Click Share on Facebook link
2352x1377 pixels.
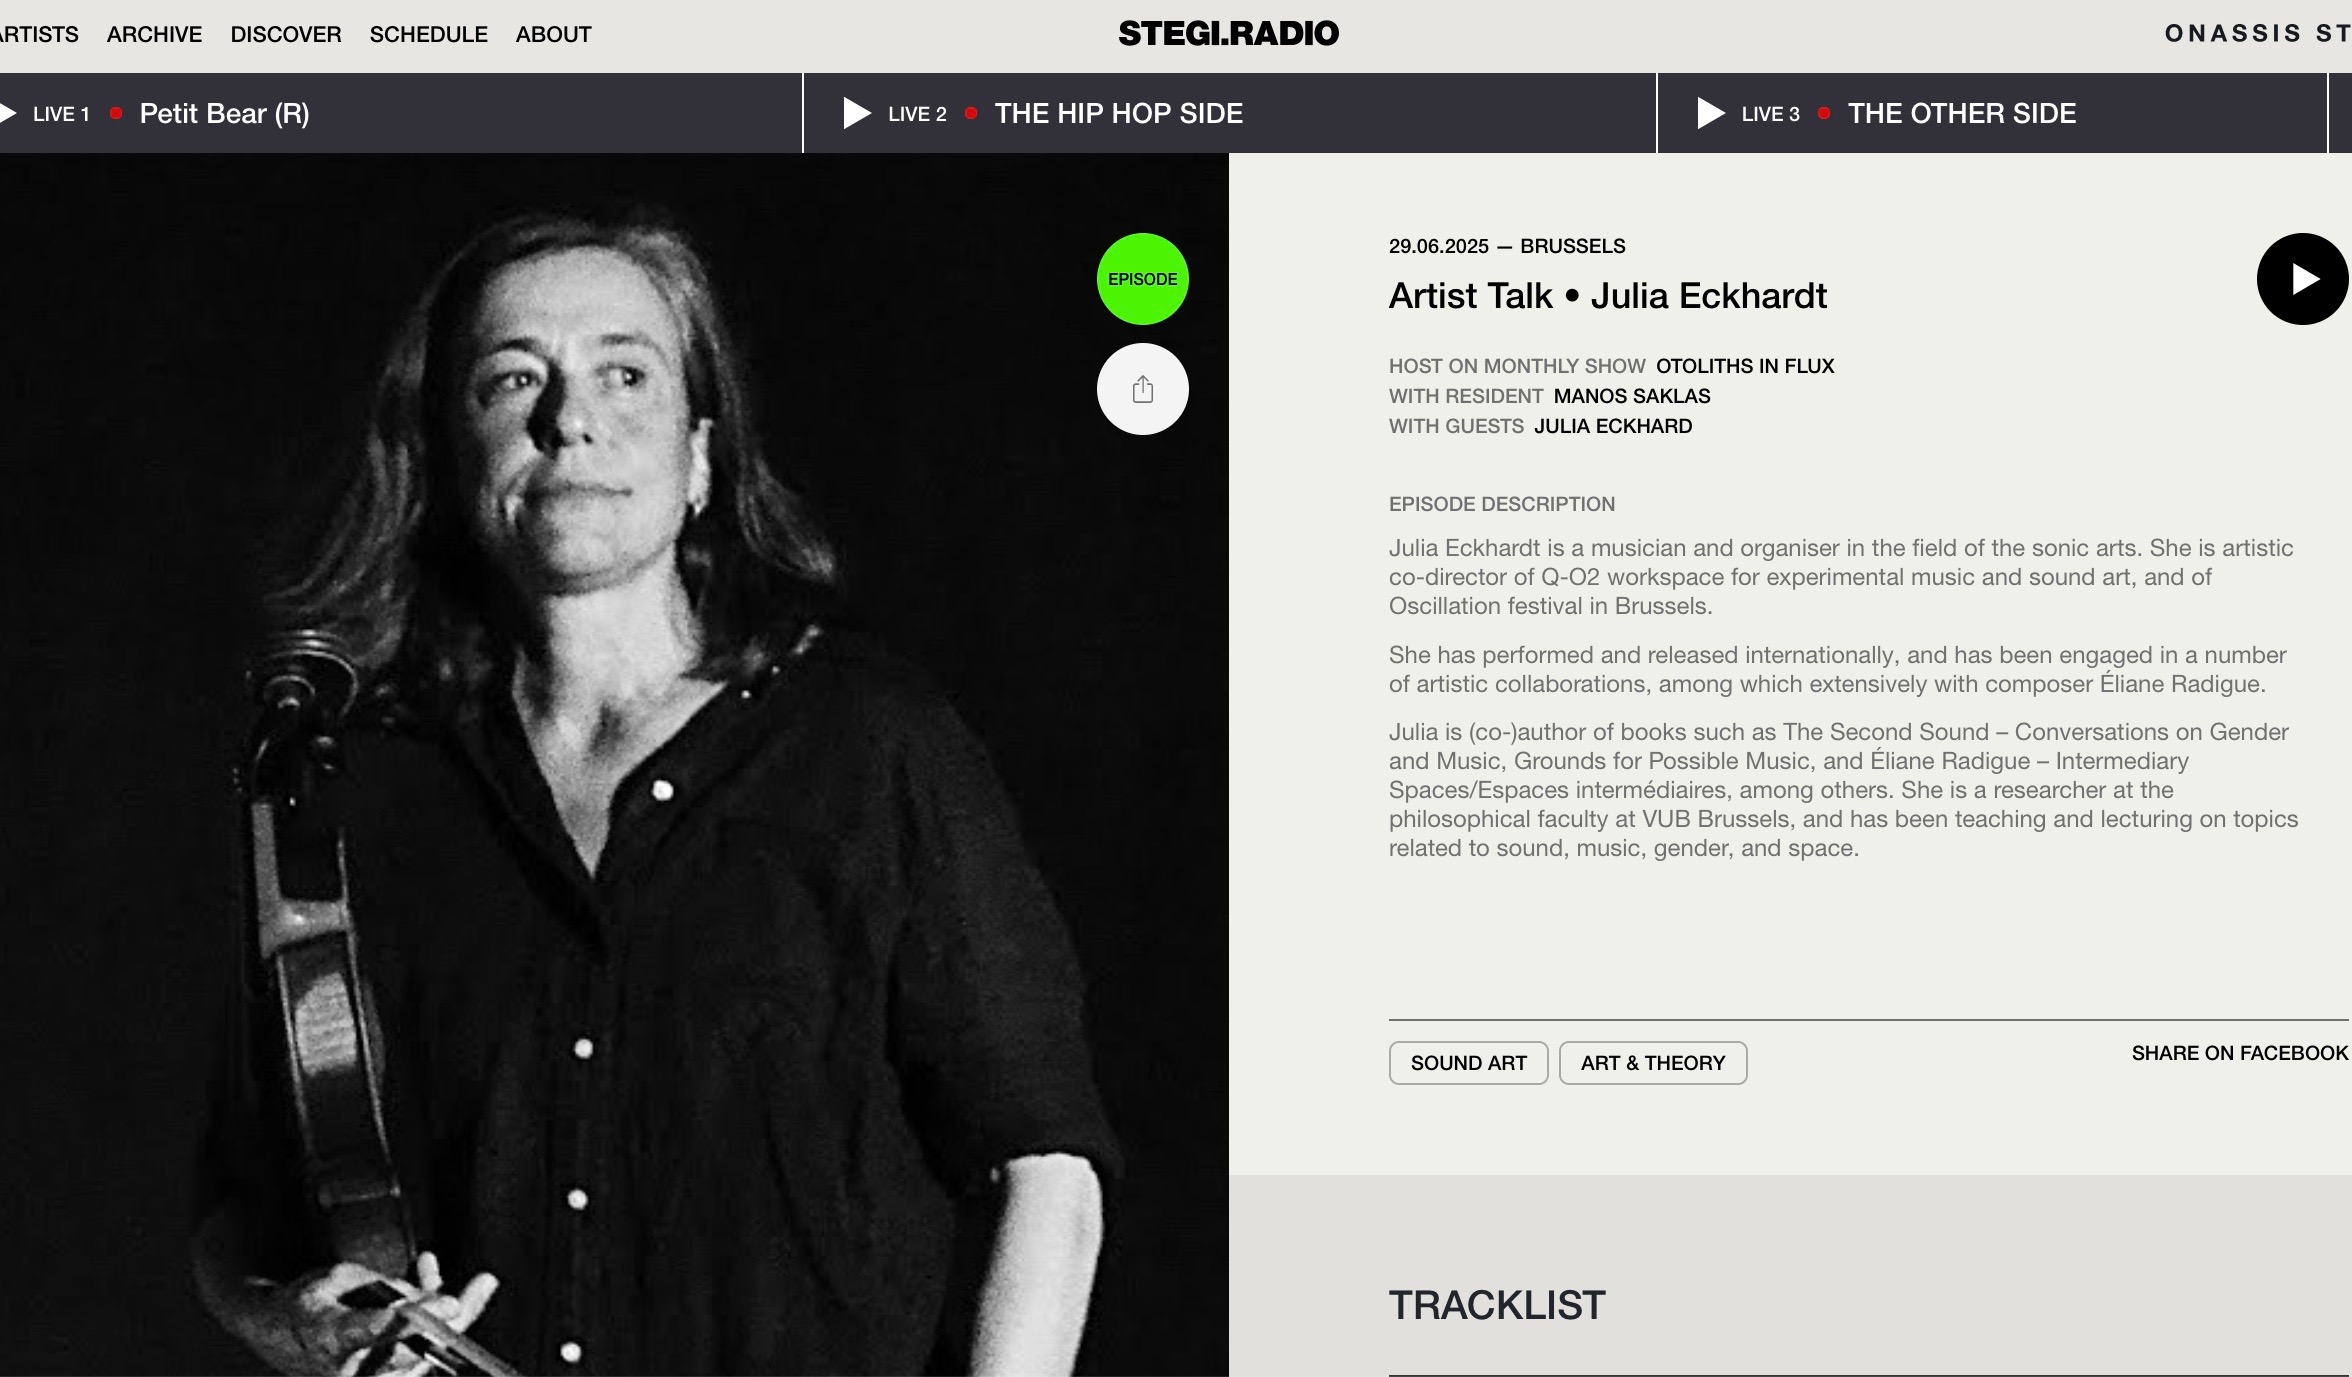(2240, 1053)
